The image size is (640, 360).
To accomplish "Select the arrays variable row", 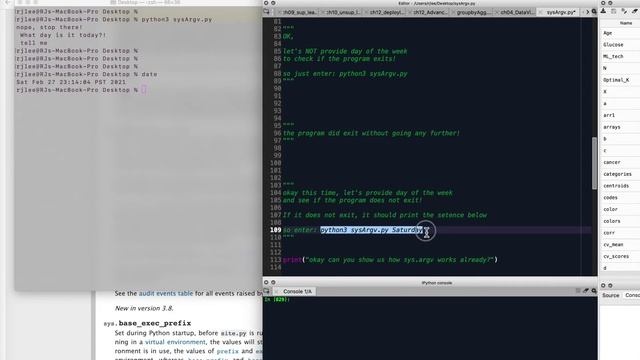I will (x=620, y=127).
